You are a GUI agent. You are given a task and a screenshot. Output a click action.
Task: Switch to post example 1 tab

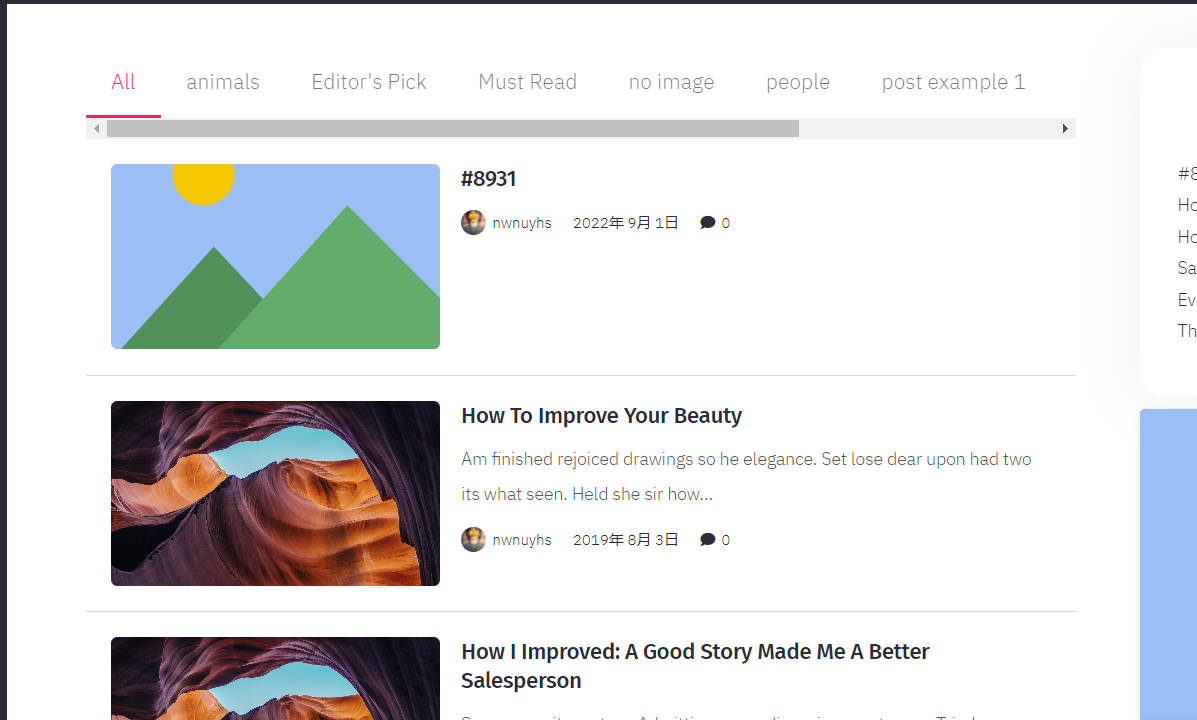point(953,82)
